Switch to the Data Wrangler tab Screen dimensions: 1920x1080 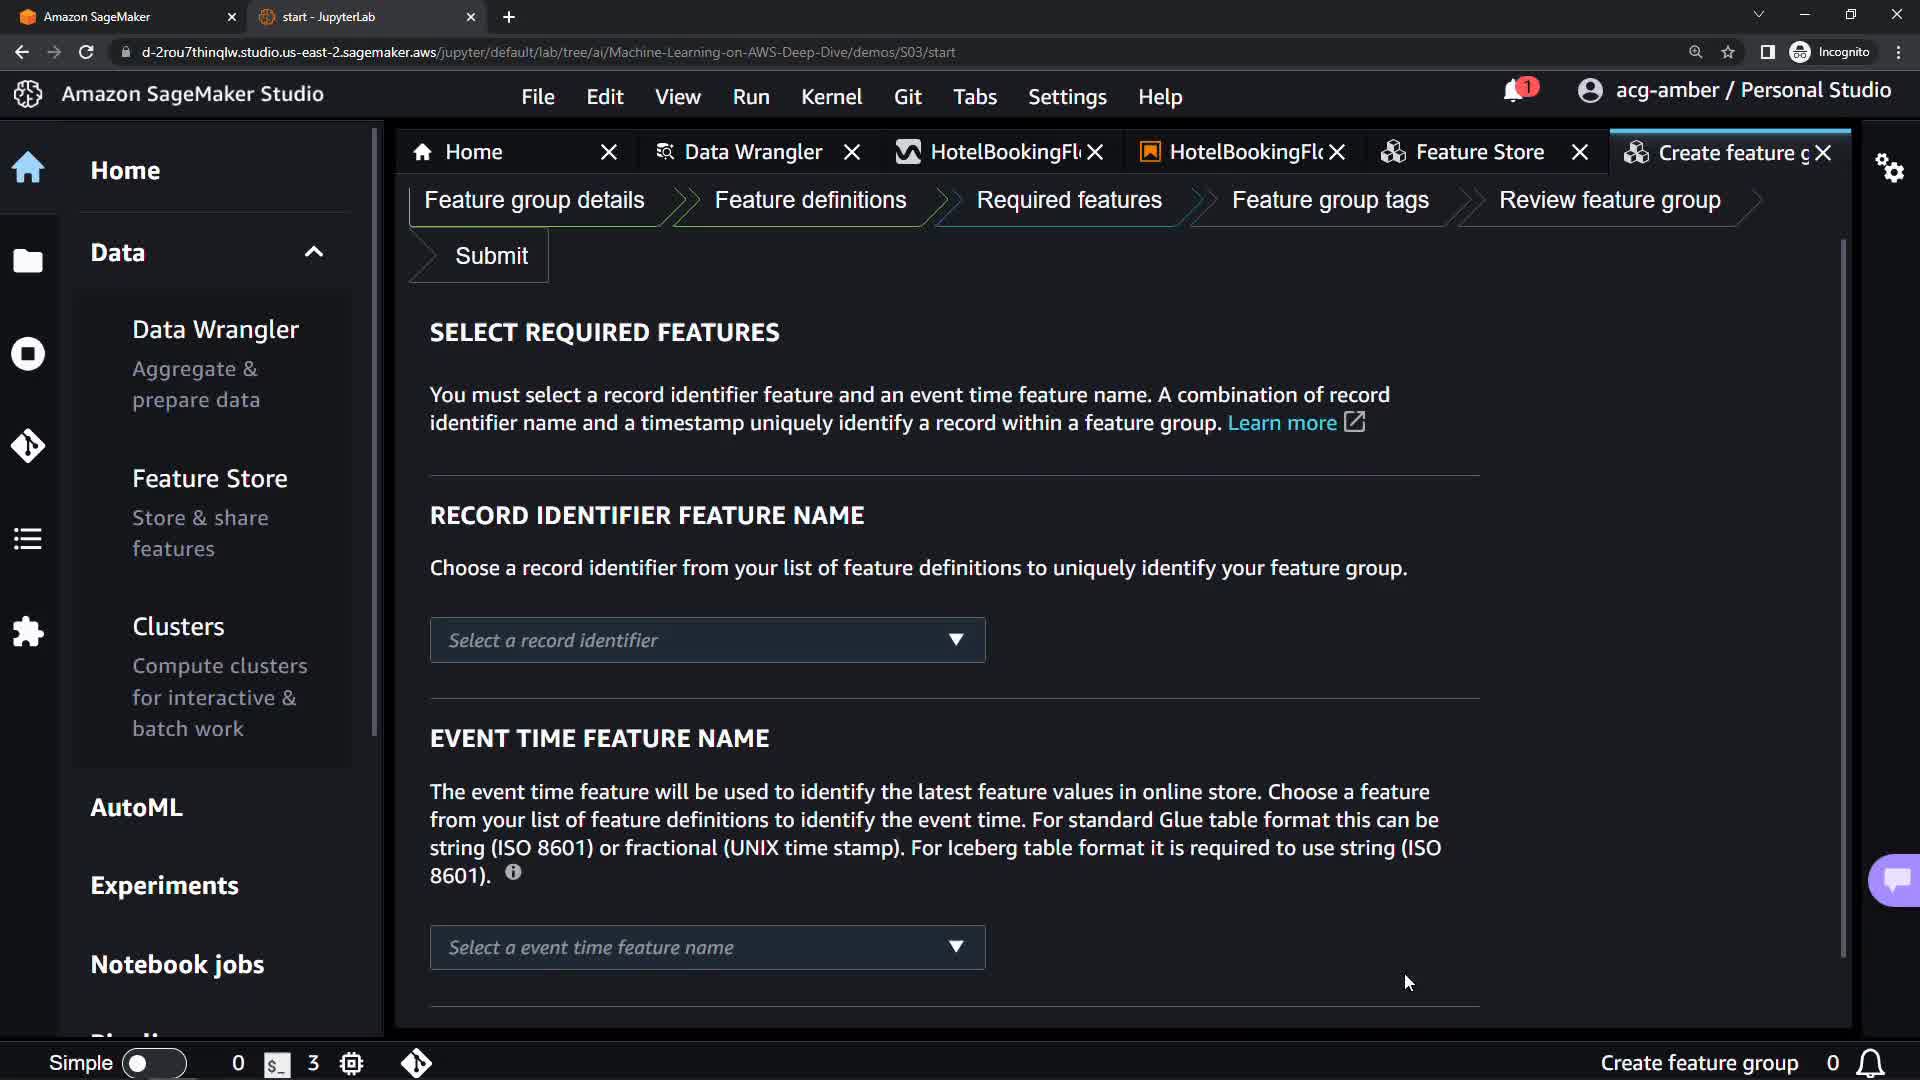pos(752,152)
